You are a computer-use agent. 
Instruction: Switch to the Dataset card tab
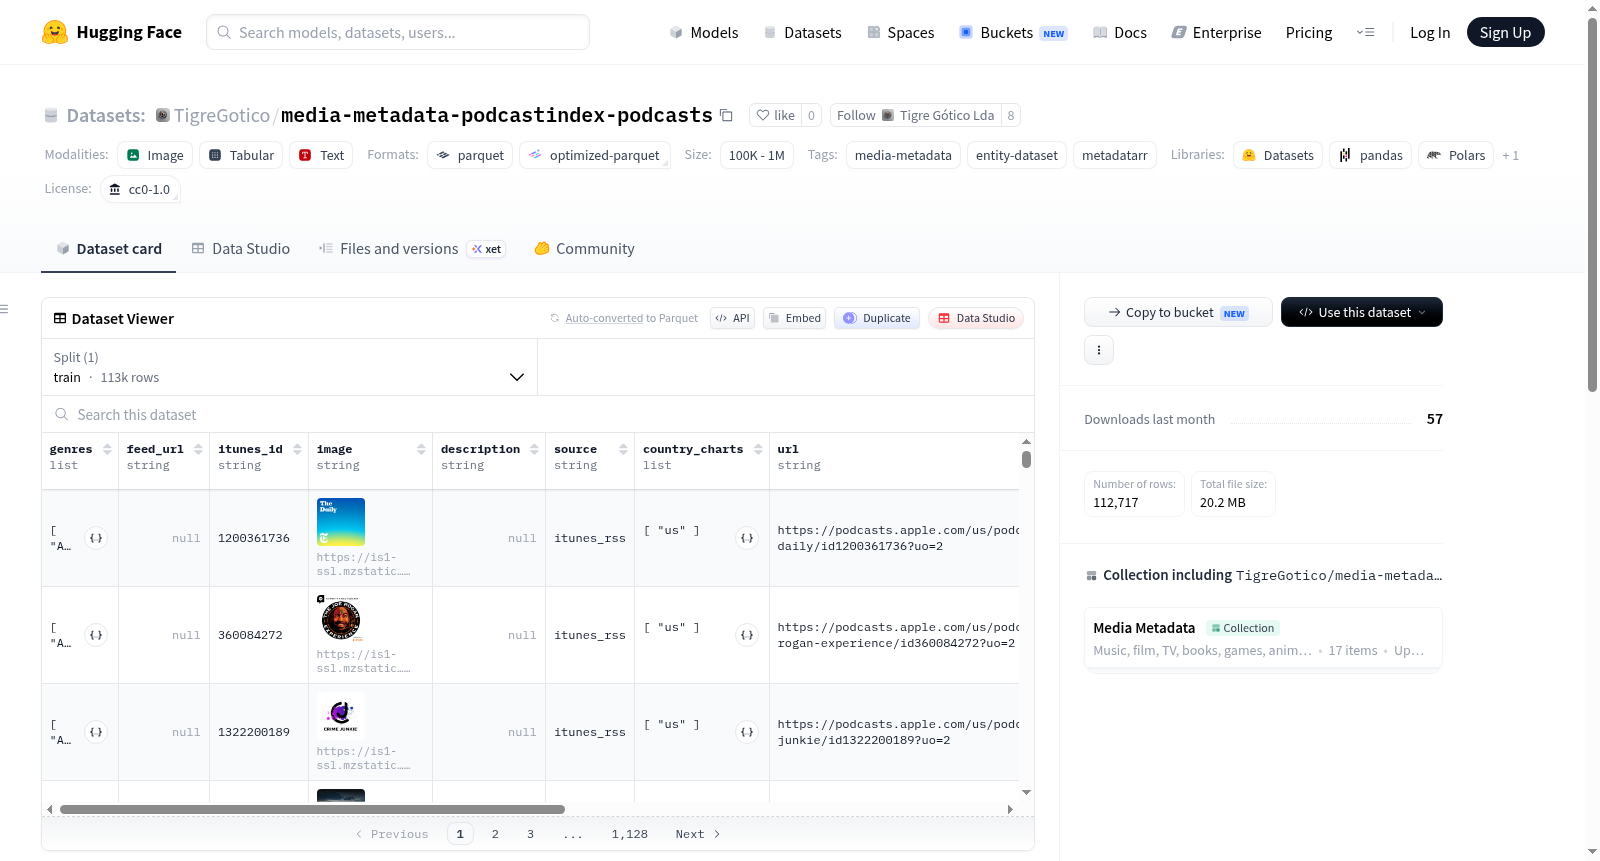pos(109,249)
